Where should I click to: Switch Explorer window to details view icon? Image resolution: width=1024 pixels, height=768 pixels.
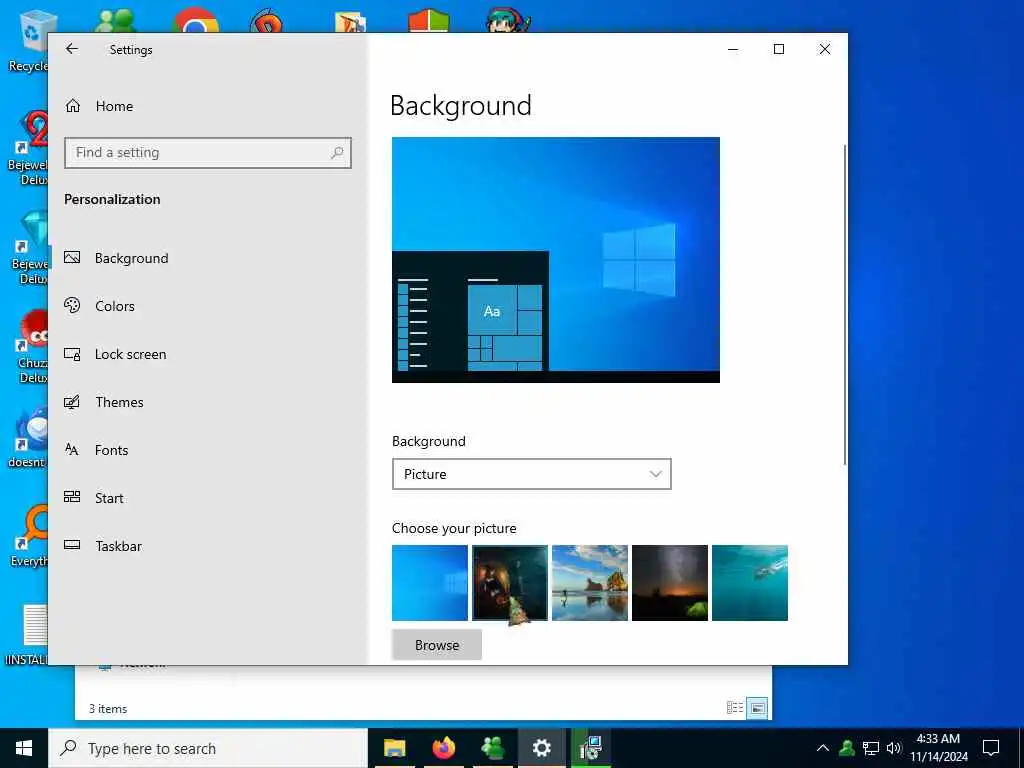pyautogui.click(x=735, y=707)
